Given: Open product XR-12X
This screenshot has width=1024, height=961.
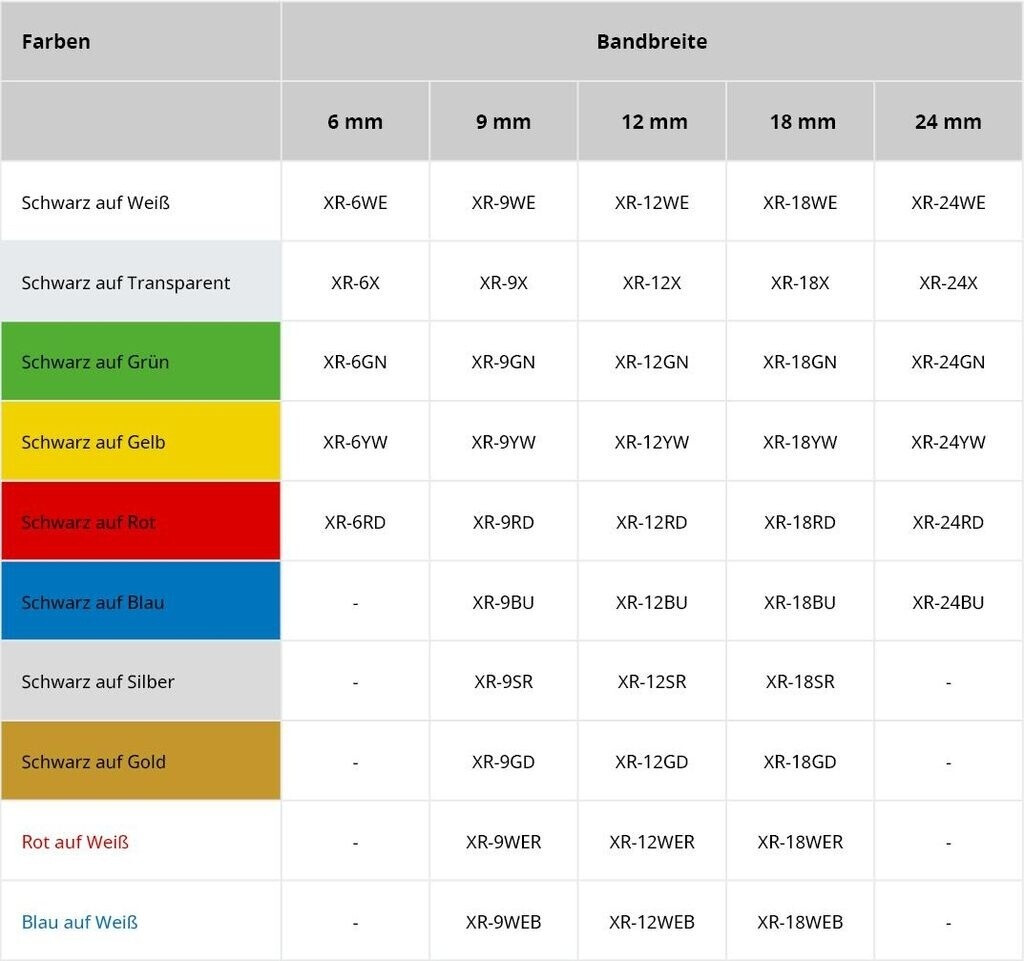Looking at the screenshot, I should pyautogui.click(x=651, y=283).
